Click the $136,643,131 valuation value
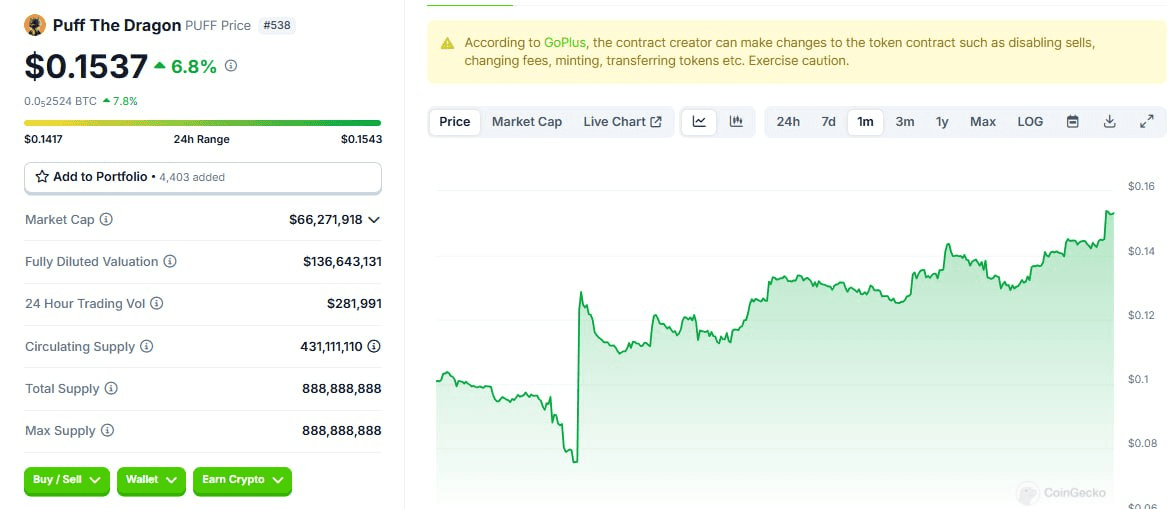Screen dimensions: 1168x509 click(342, 262)
